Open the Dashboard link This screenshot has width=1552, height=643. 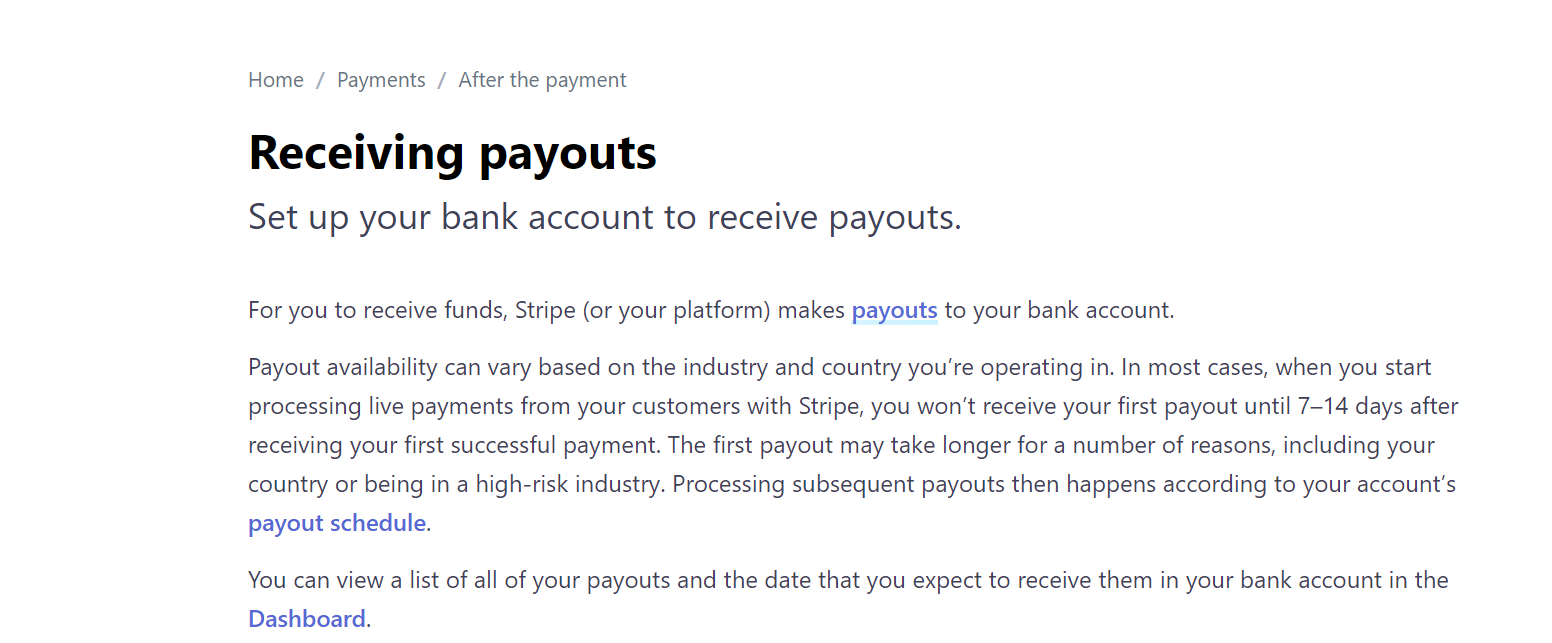click(x=306, y=619)
